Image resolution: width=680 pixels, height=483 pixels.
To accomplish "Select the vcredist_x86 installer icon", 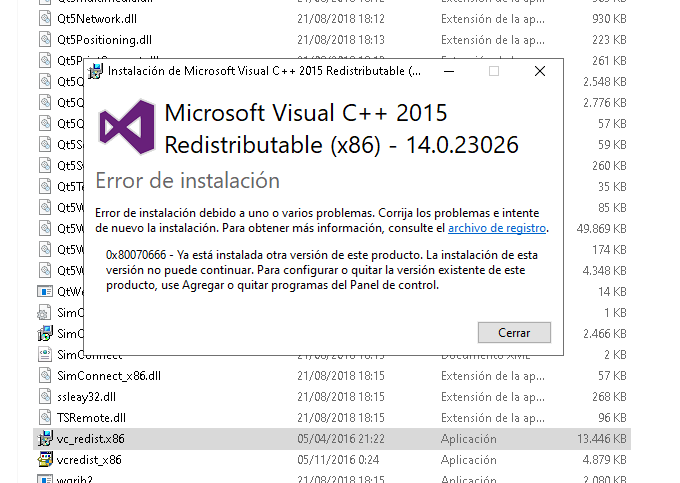I will pos(45,460).
